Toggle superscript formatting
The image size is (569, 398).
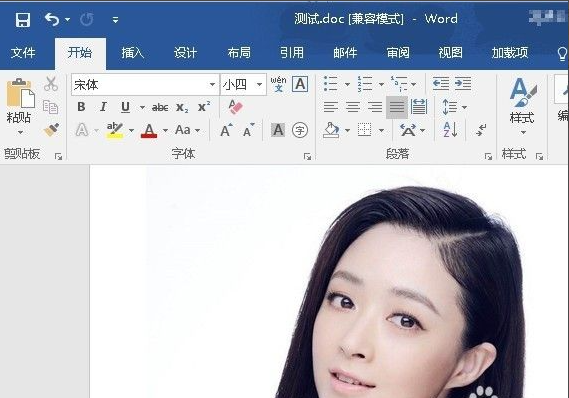click(x=204, y=107)
